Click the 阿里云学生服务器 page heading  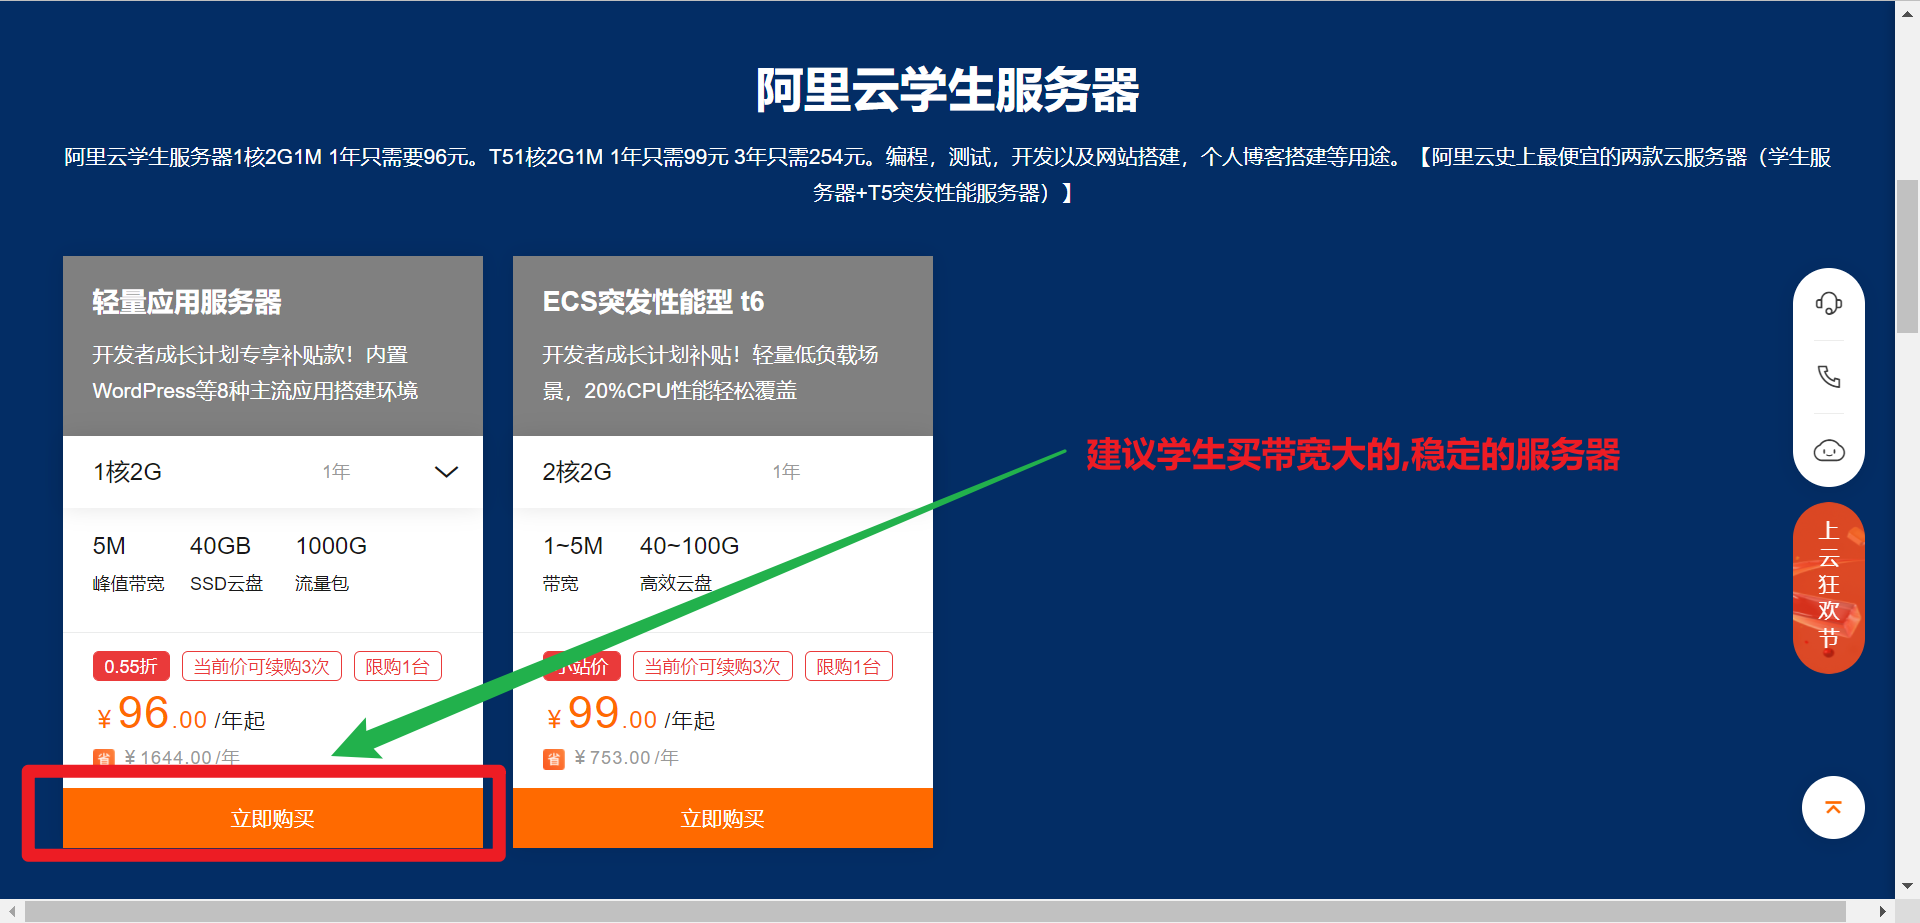(947, 90)
